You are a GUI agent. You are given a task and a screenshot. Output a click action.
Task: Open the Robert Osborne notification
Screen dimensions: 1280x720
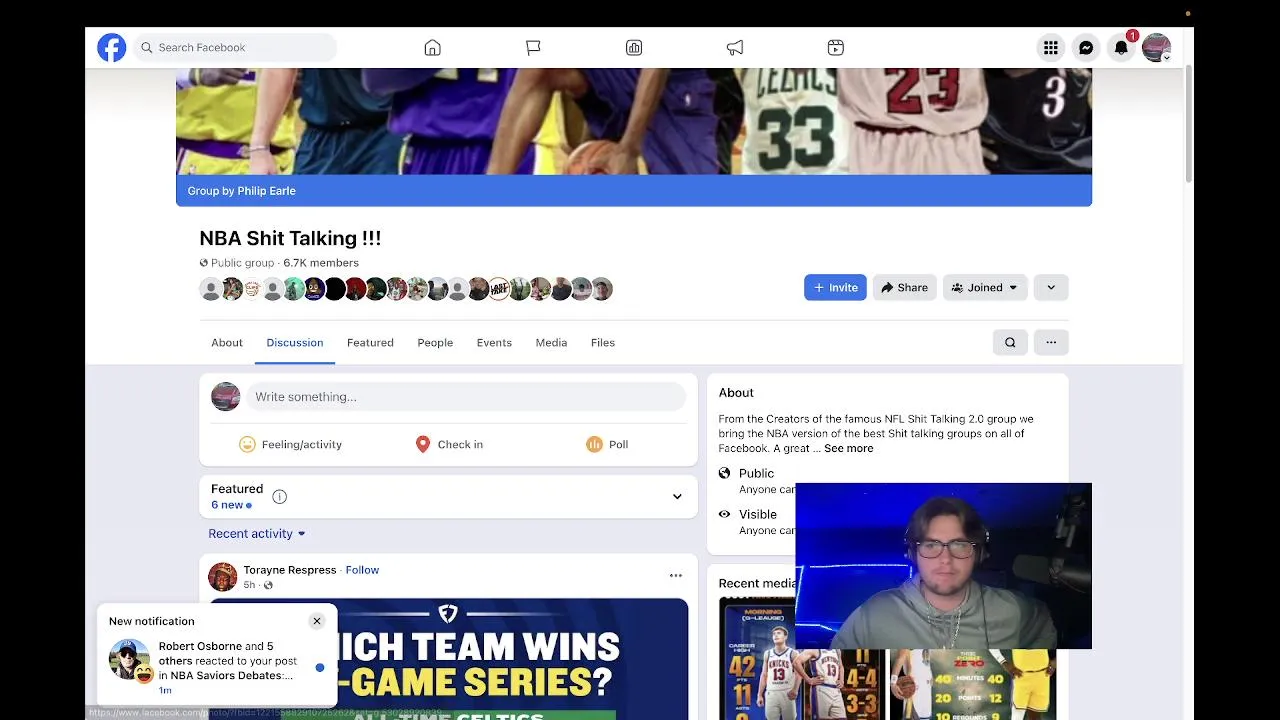(x=217, y=668)
